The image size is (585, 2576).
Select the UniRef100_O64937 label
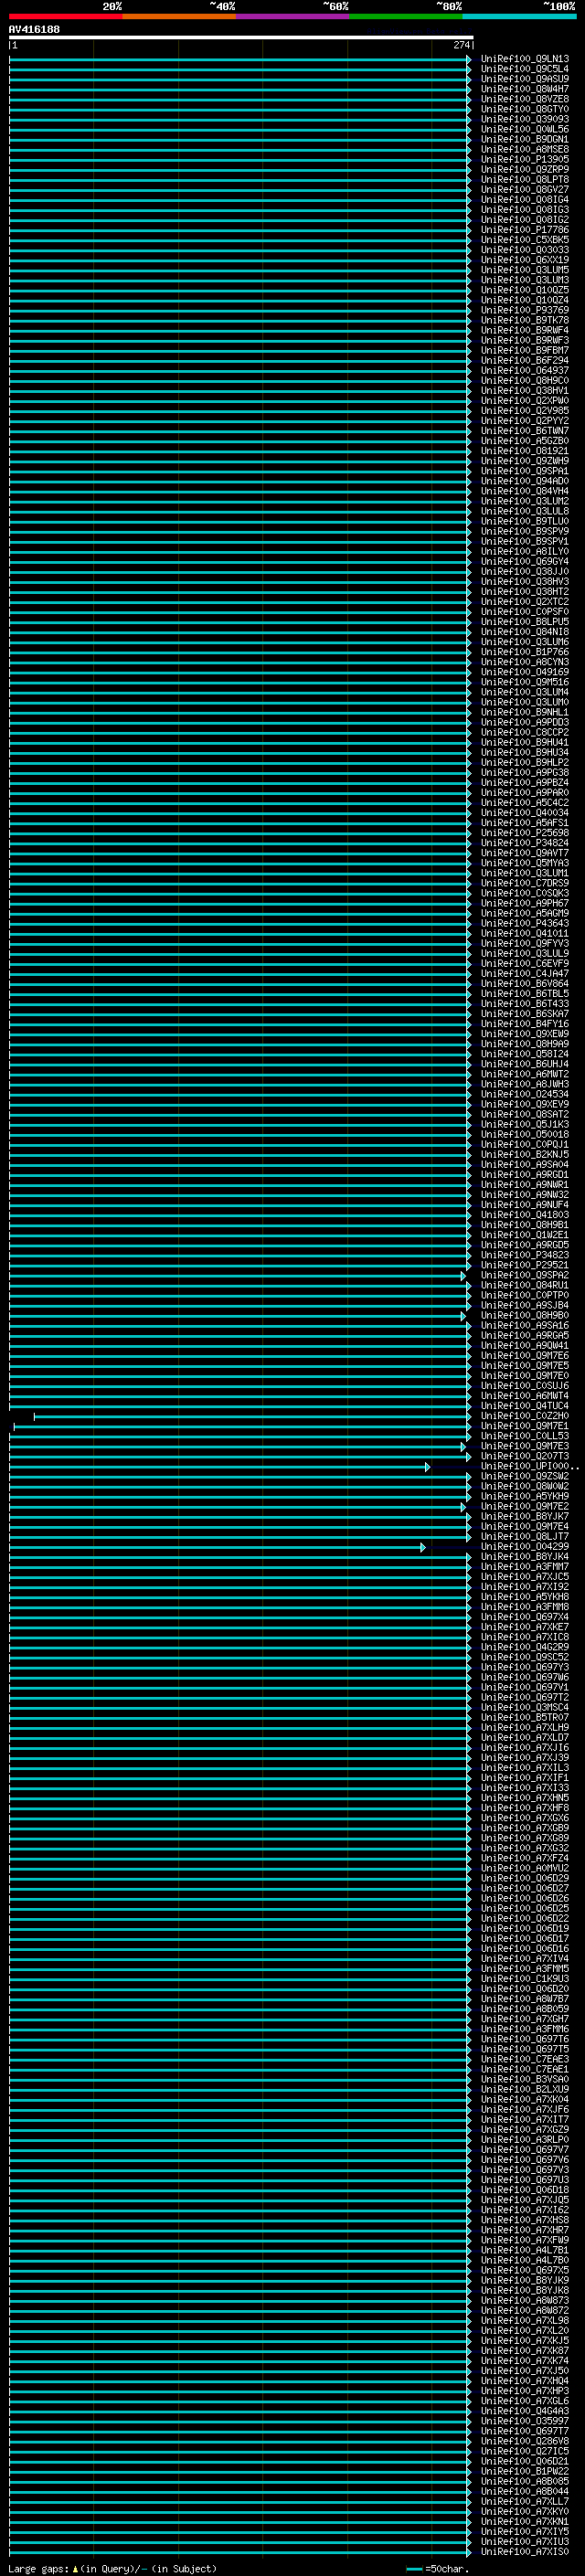coord(524,370)
